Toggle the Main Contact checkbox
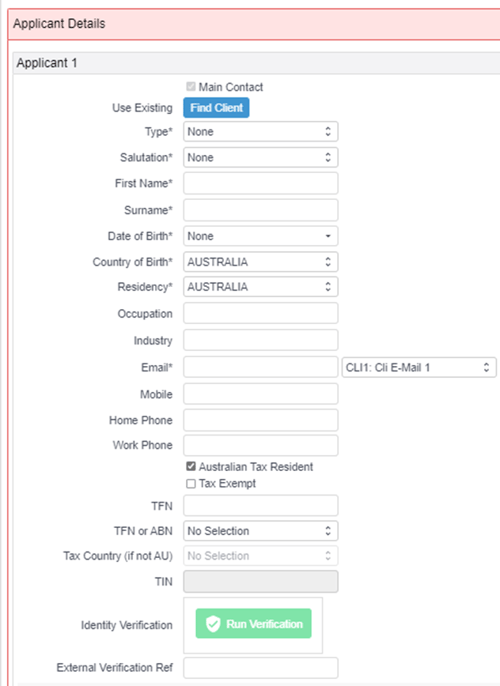This screenshot has width=500, height=686. coord(191,87)
